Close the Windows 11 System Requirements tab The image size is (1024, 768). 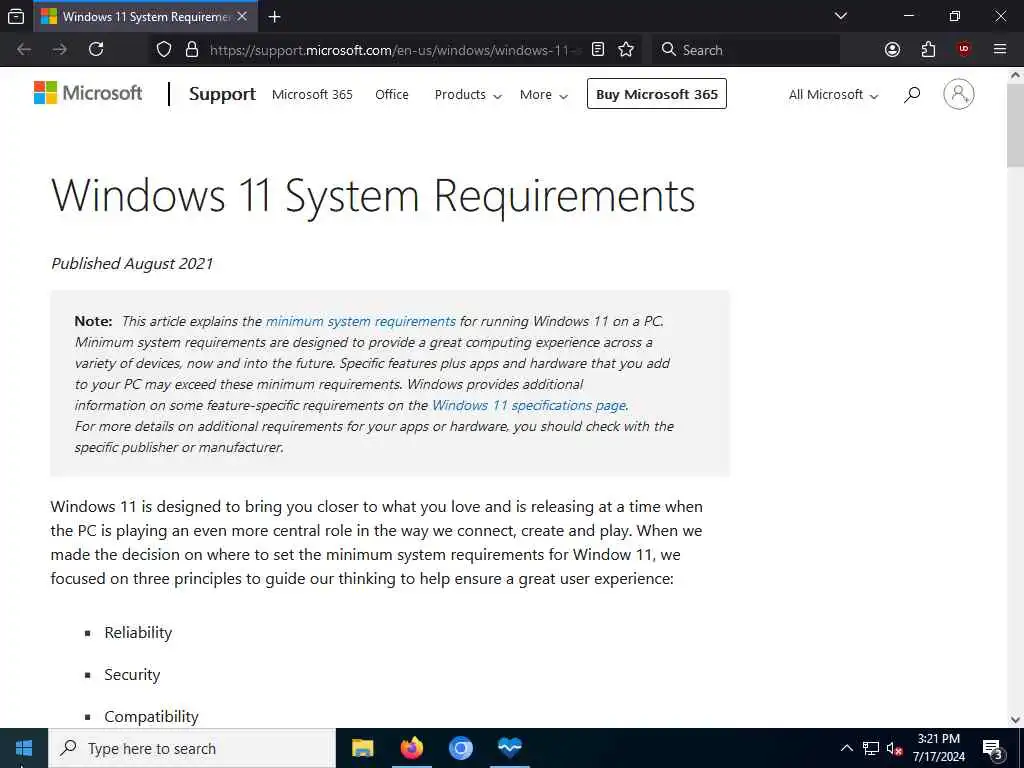pos(242,16)
